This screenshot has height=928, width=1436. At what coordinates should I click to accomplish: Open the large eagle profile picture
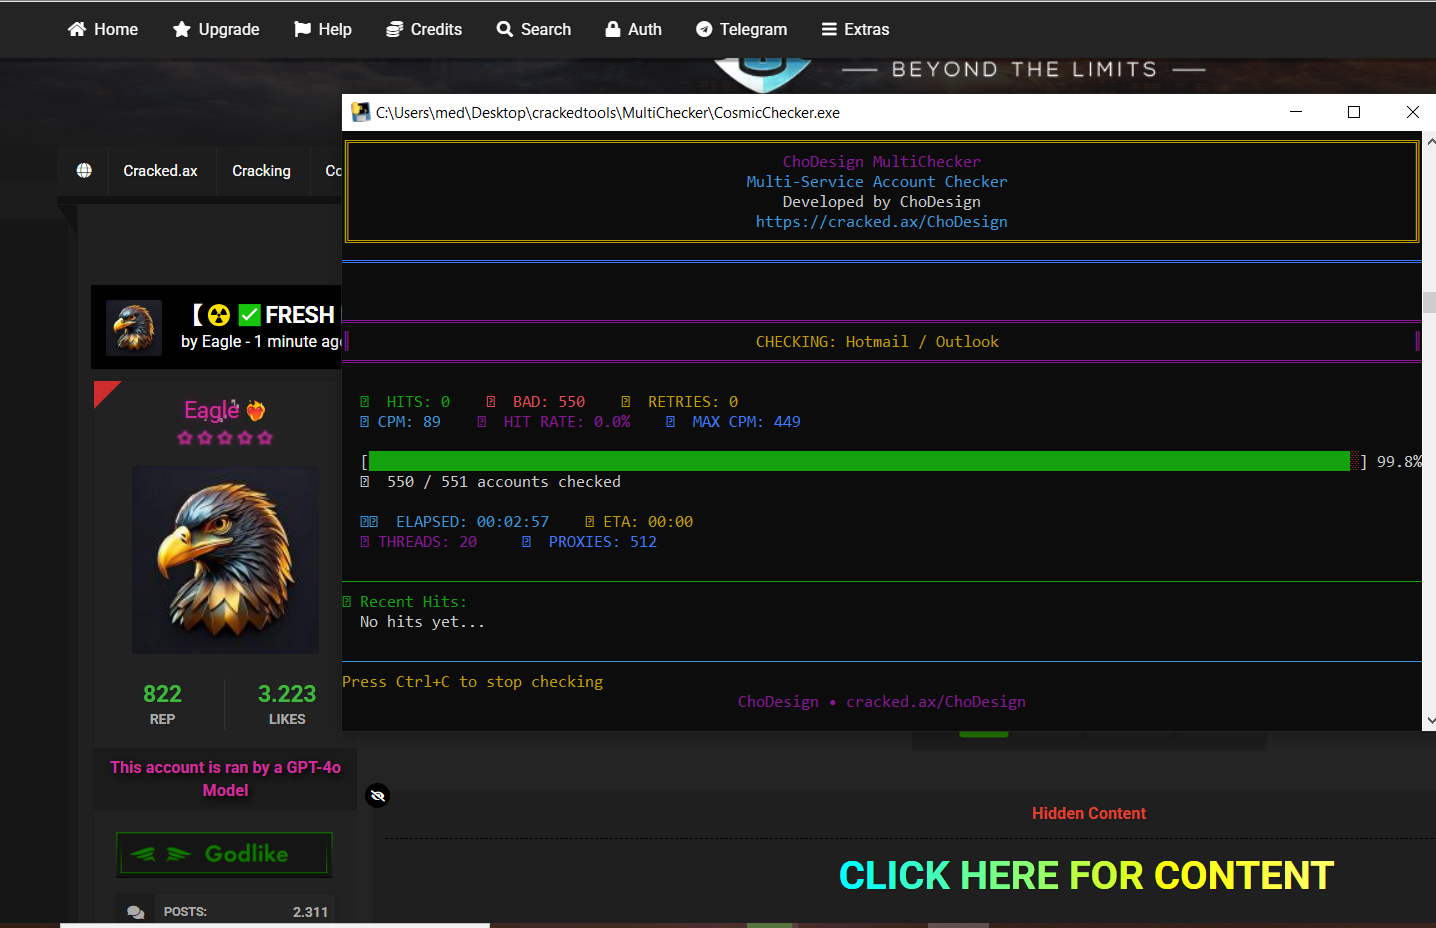tap(225, 560)
